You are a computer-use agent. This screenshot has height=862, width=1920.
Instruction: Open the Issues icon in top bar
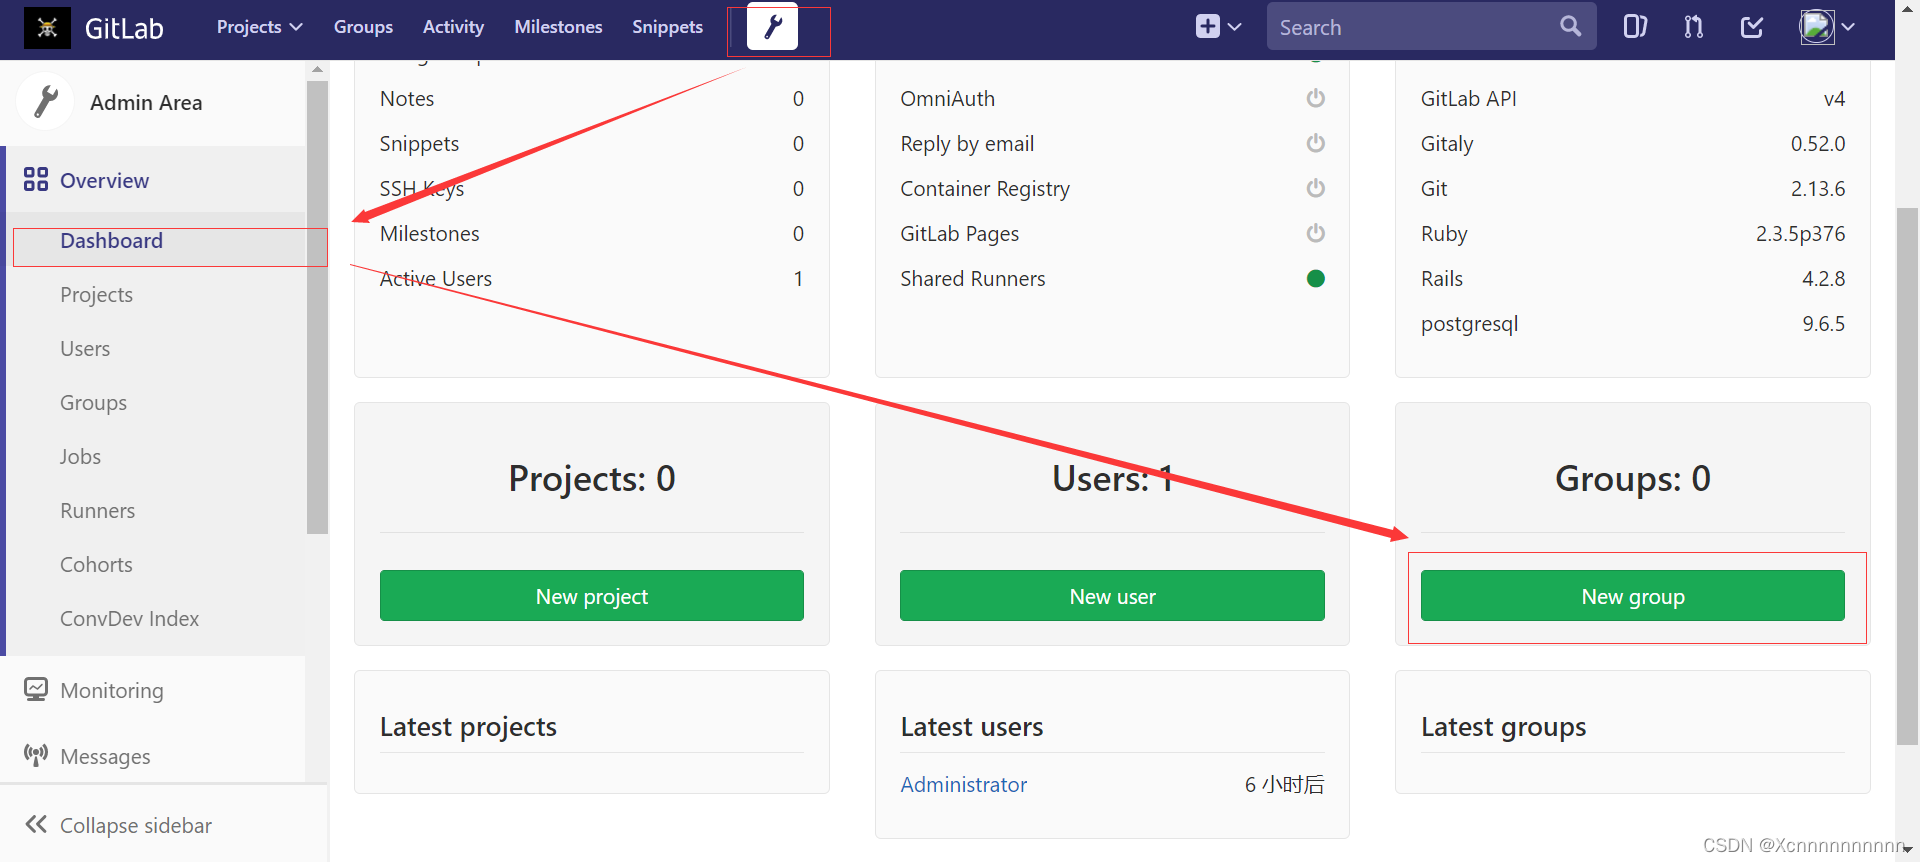pos(1635,27)
